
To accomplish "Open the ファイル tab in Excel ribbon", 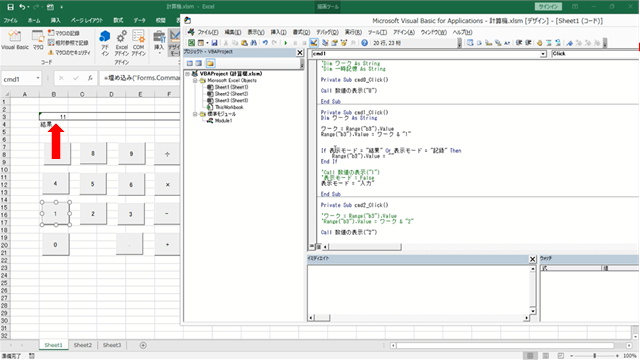I will click(10, 20).
